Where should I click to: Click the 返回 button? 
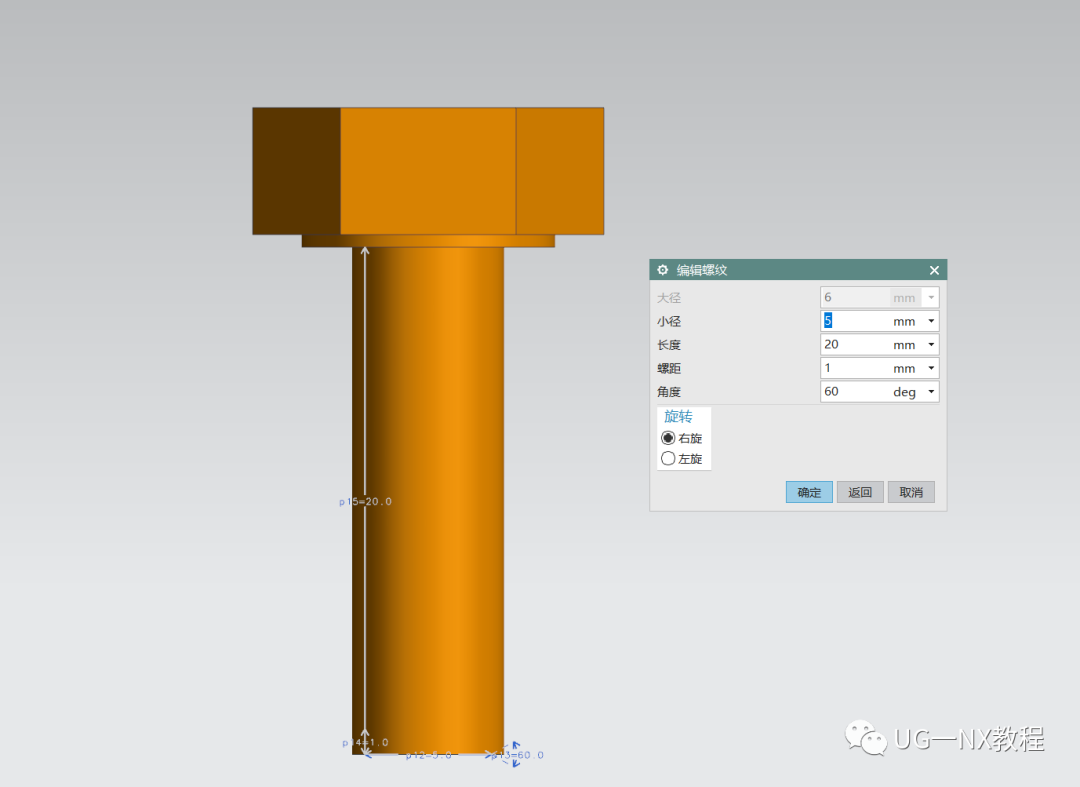pyautogui.click(x=860, y=492)
